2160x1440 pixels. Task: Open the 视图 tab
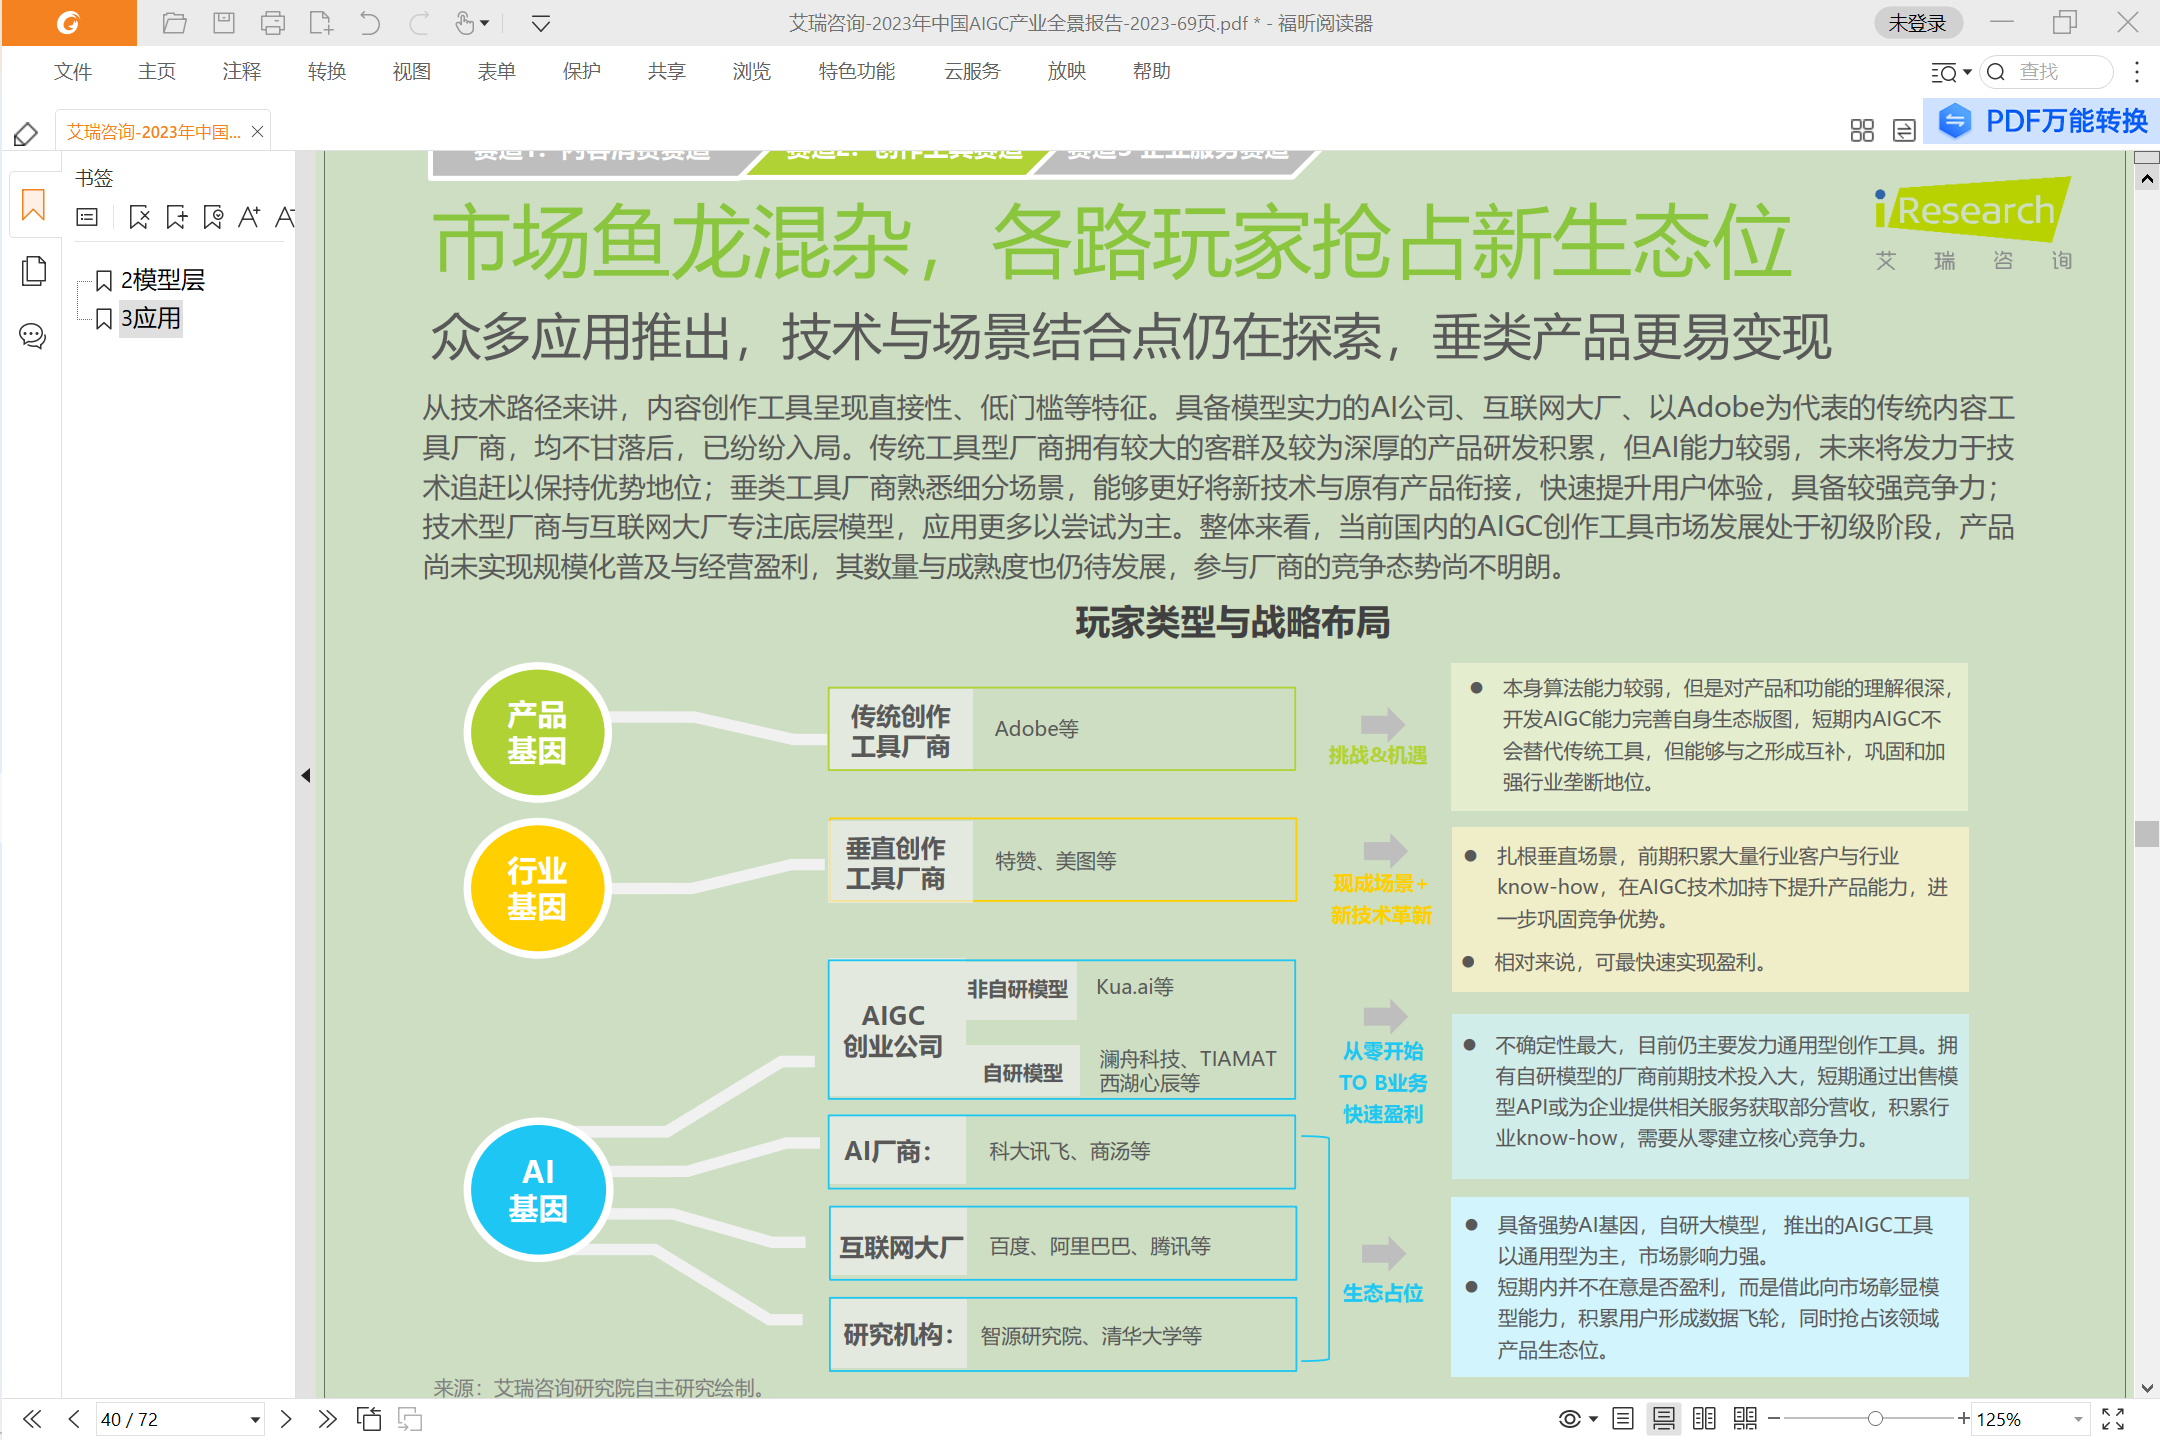click(x=412, y=71)
